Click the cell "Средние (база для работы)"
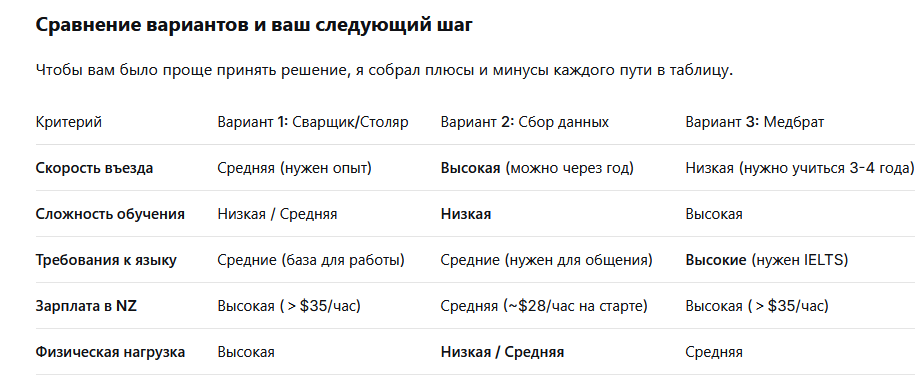The height and width of the screenshot is (384, 924). click(x=311, y=260)
